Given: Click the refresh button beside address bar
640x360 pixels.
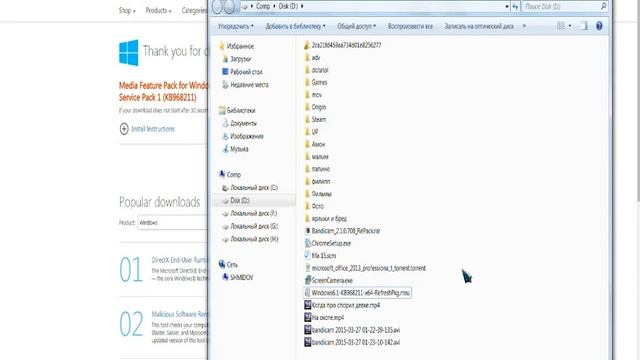Looking at the screenshot, I should (516, 7).
